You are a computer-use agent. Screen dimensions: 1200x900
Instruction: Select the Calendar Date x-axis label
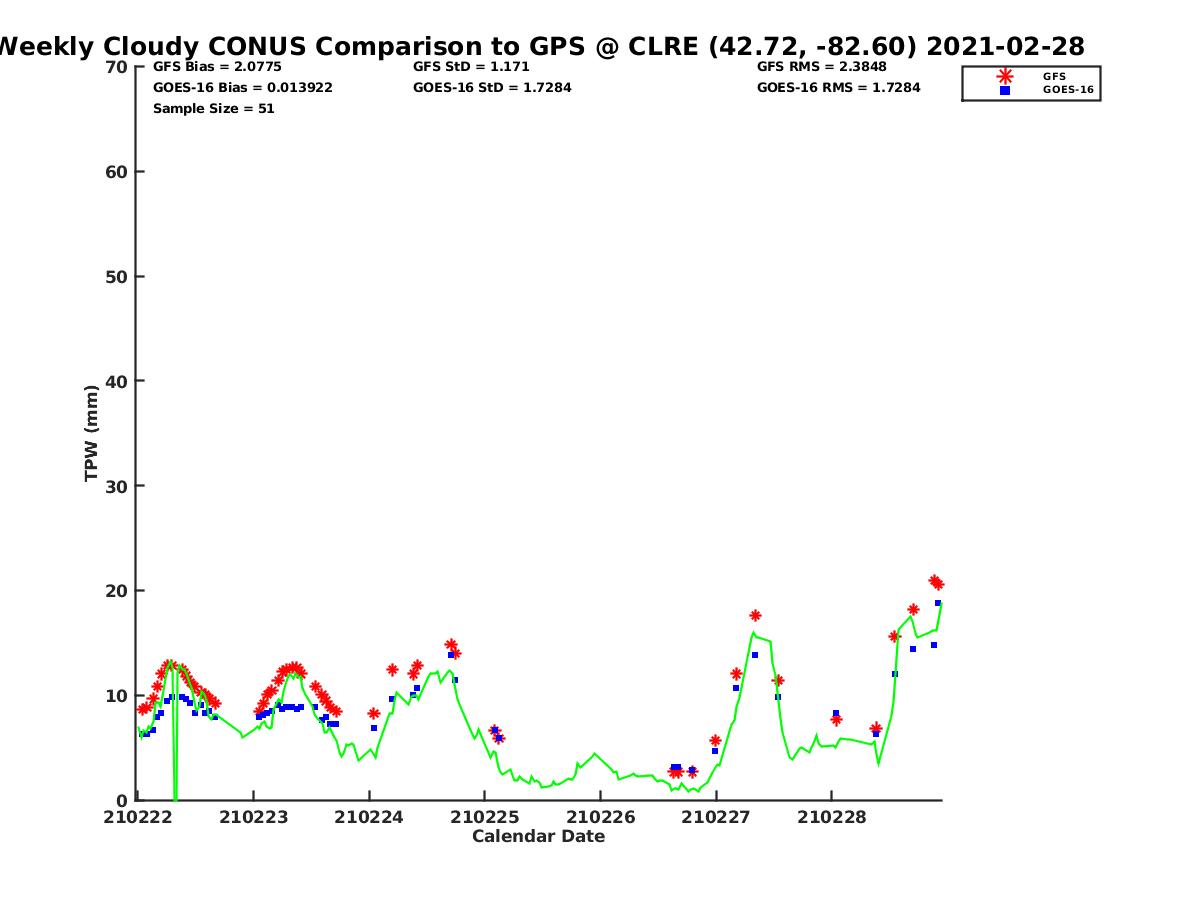tap(538, 836)
